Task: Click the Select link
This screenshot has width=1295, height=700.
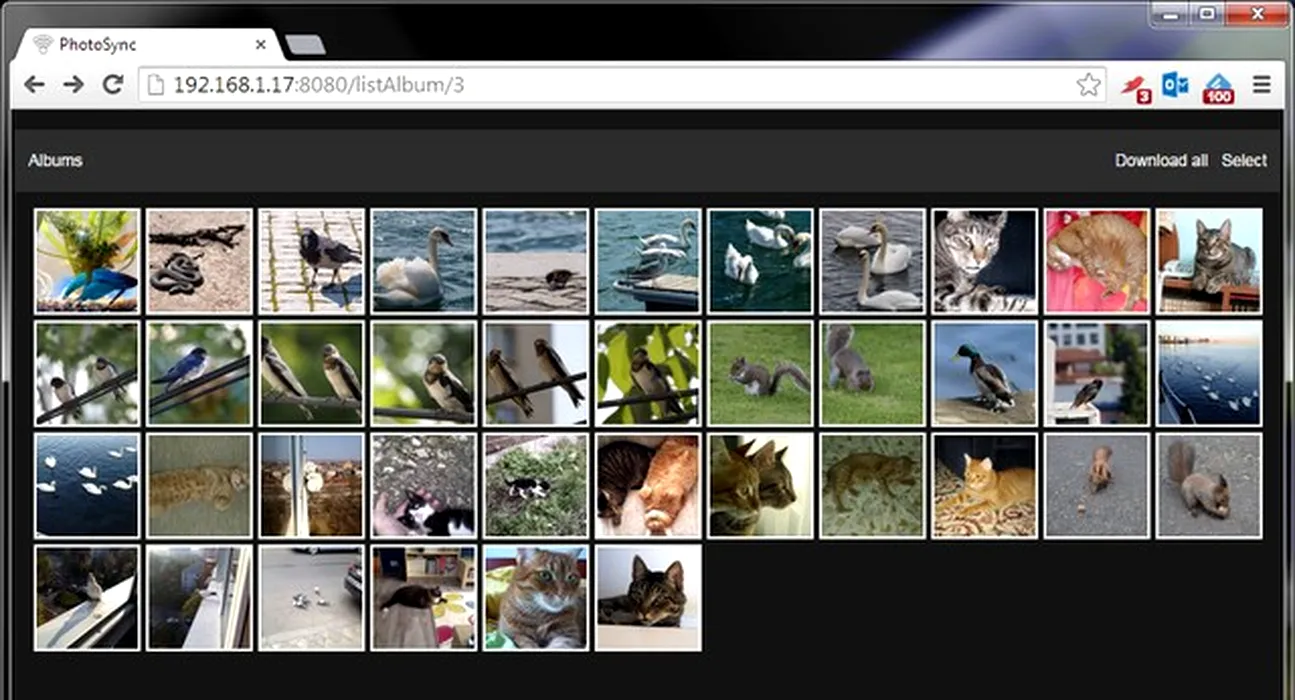Action: click(1244, 160)
